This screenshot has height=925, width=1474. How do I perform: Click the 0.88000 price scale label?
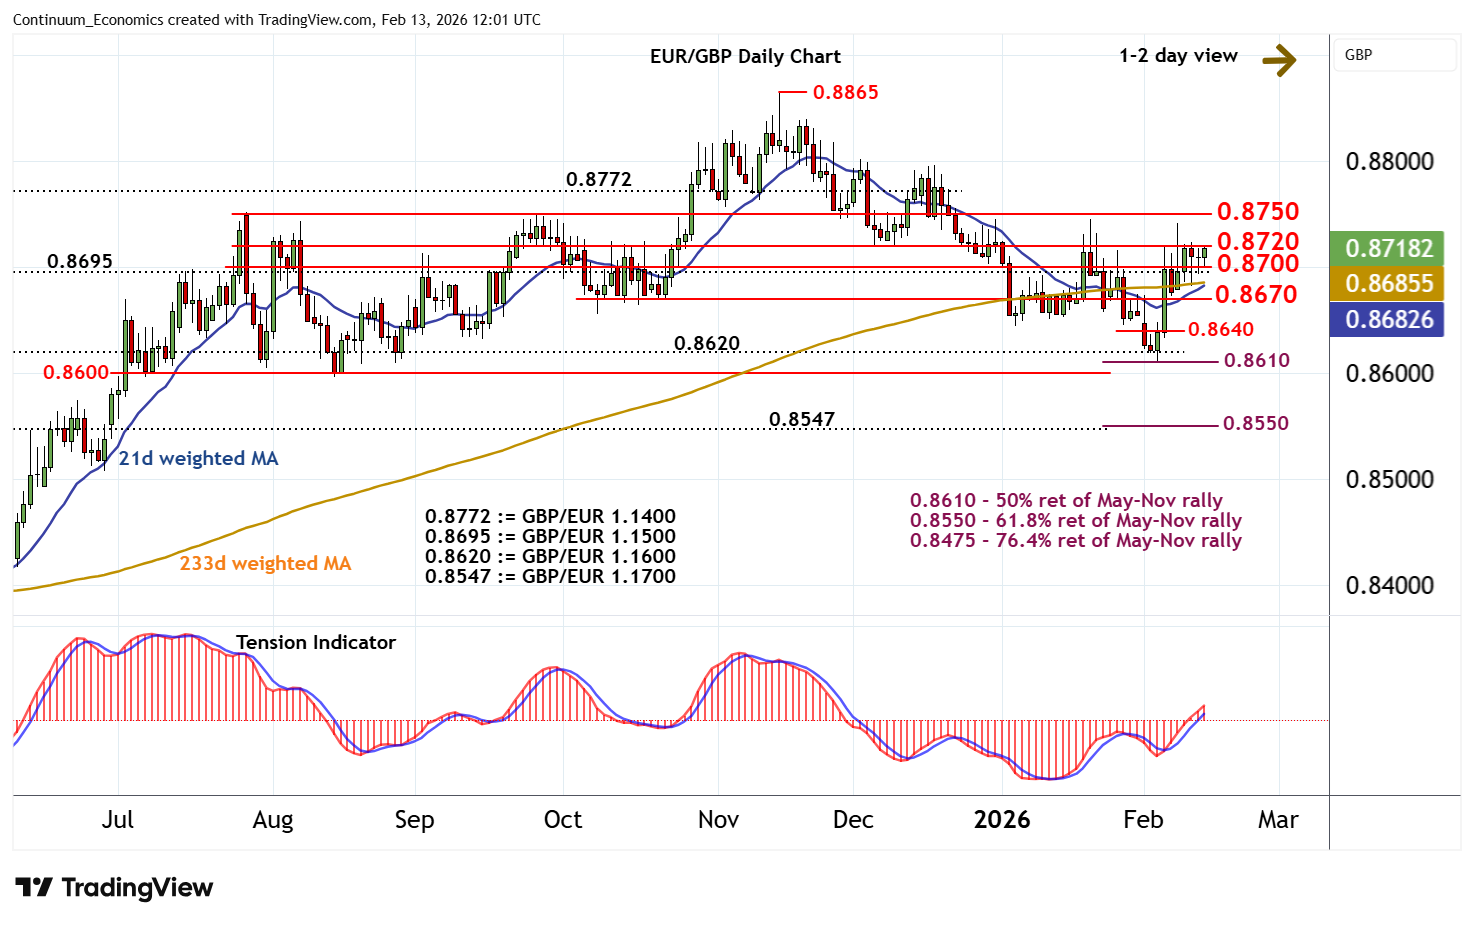click(1389, 162)
